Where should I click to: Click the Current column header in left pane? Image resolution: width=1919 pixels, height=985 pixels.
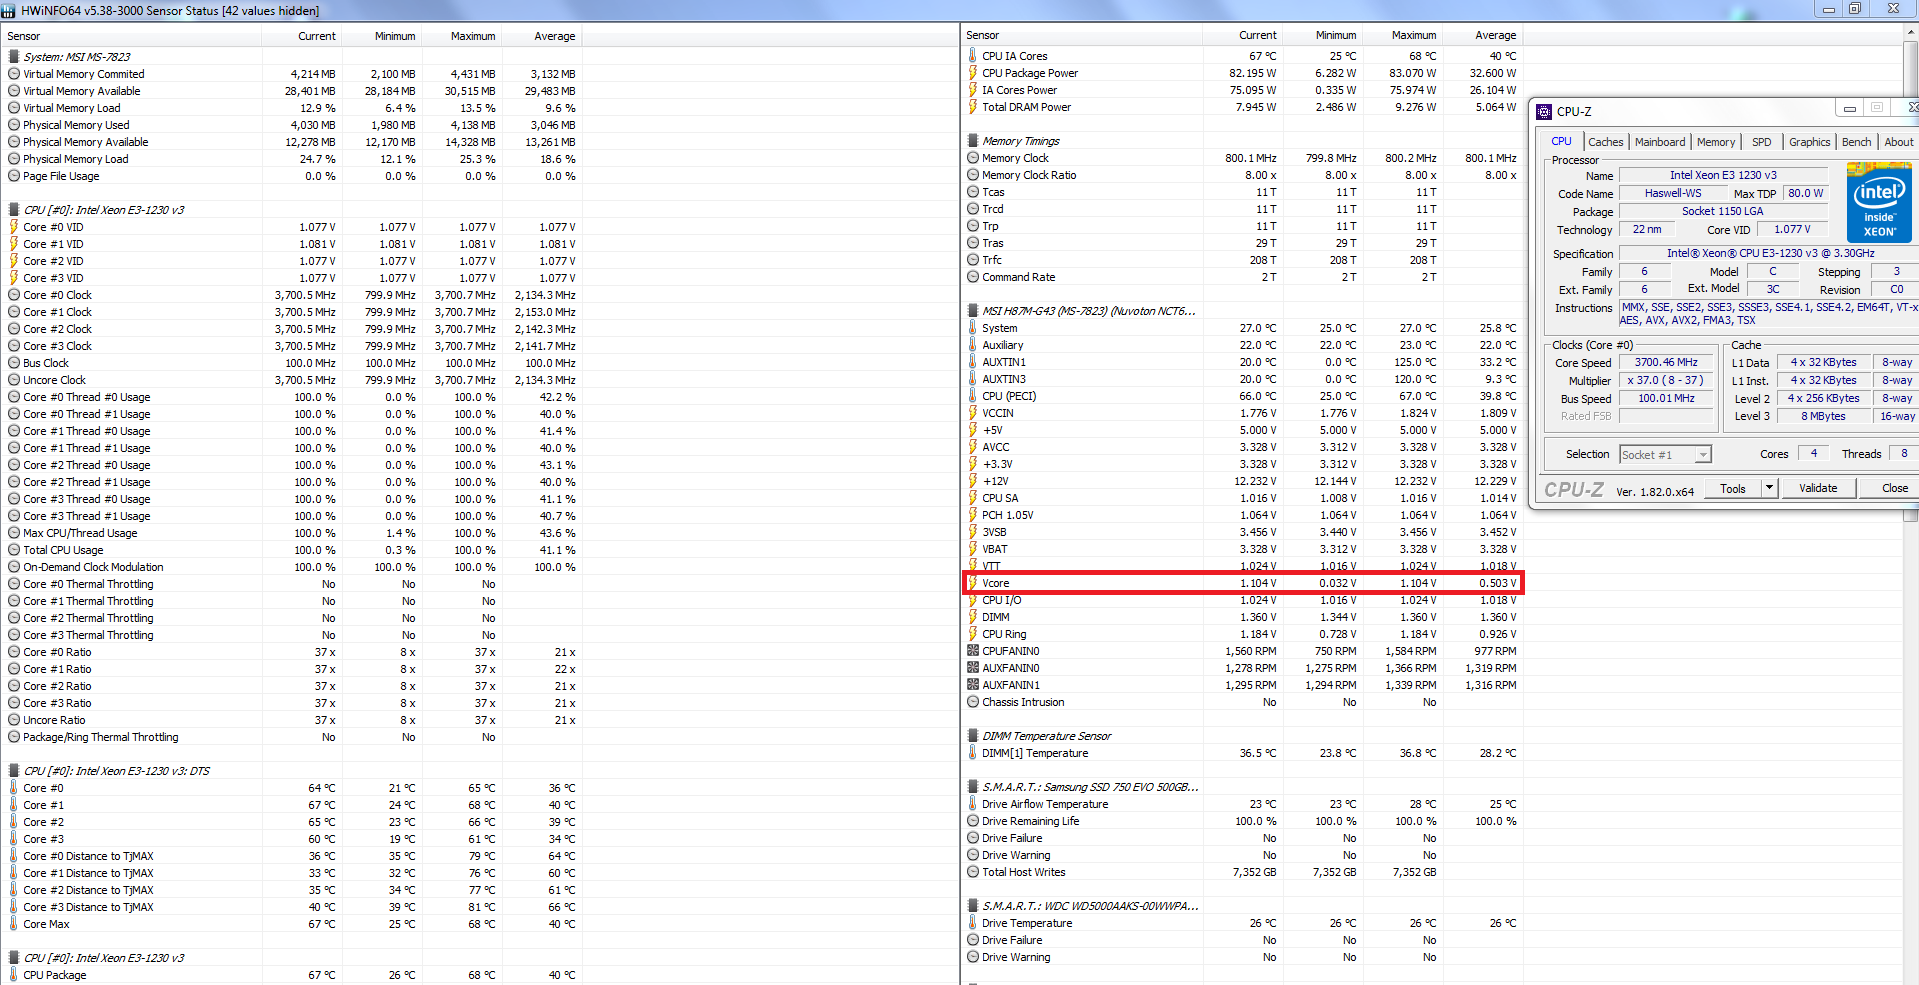tap(301, 36)
